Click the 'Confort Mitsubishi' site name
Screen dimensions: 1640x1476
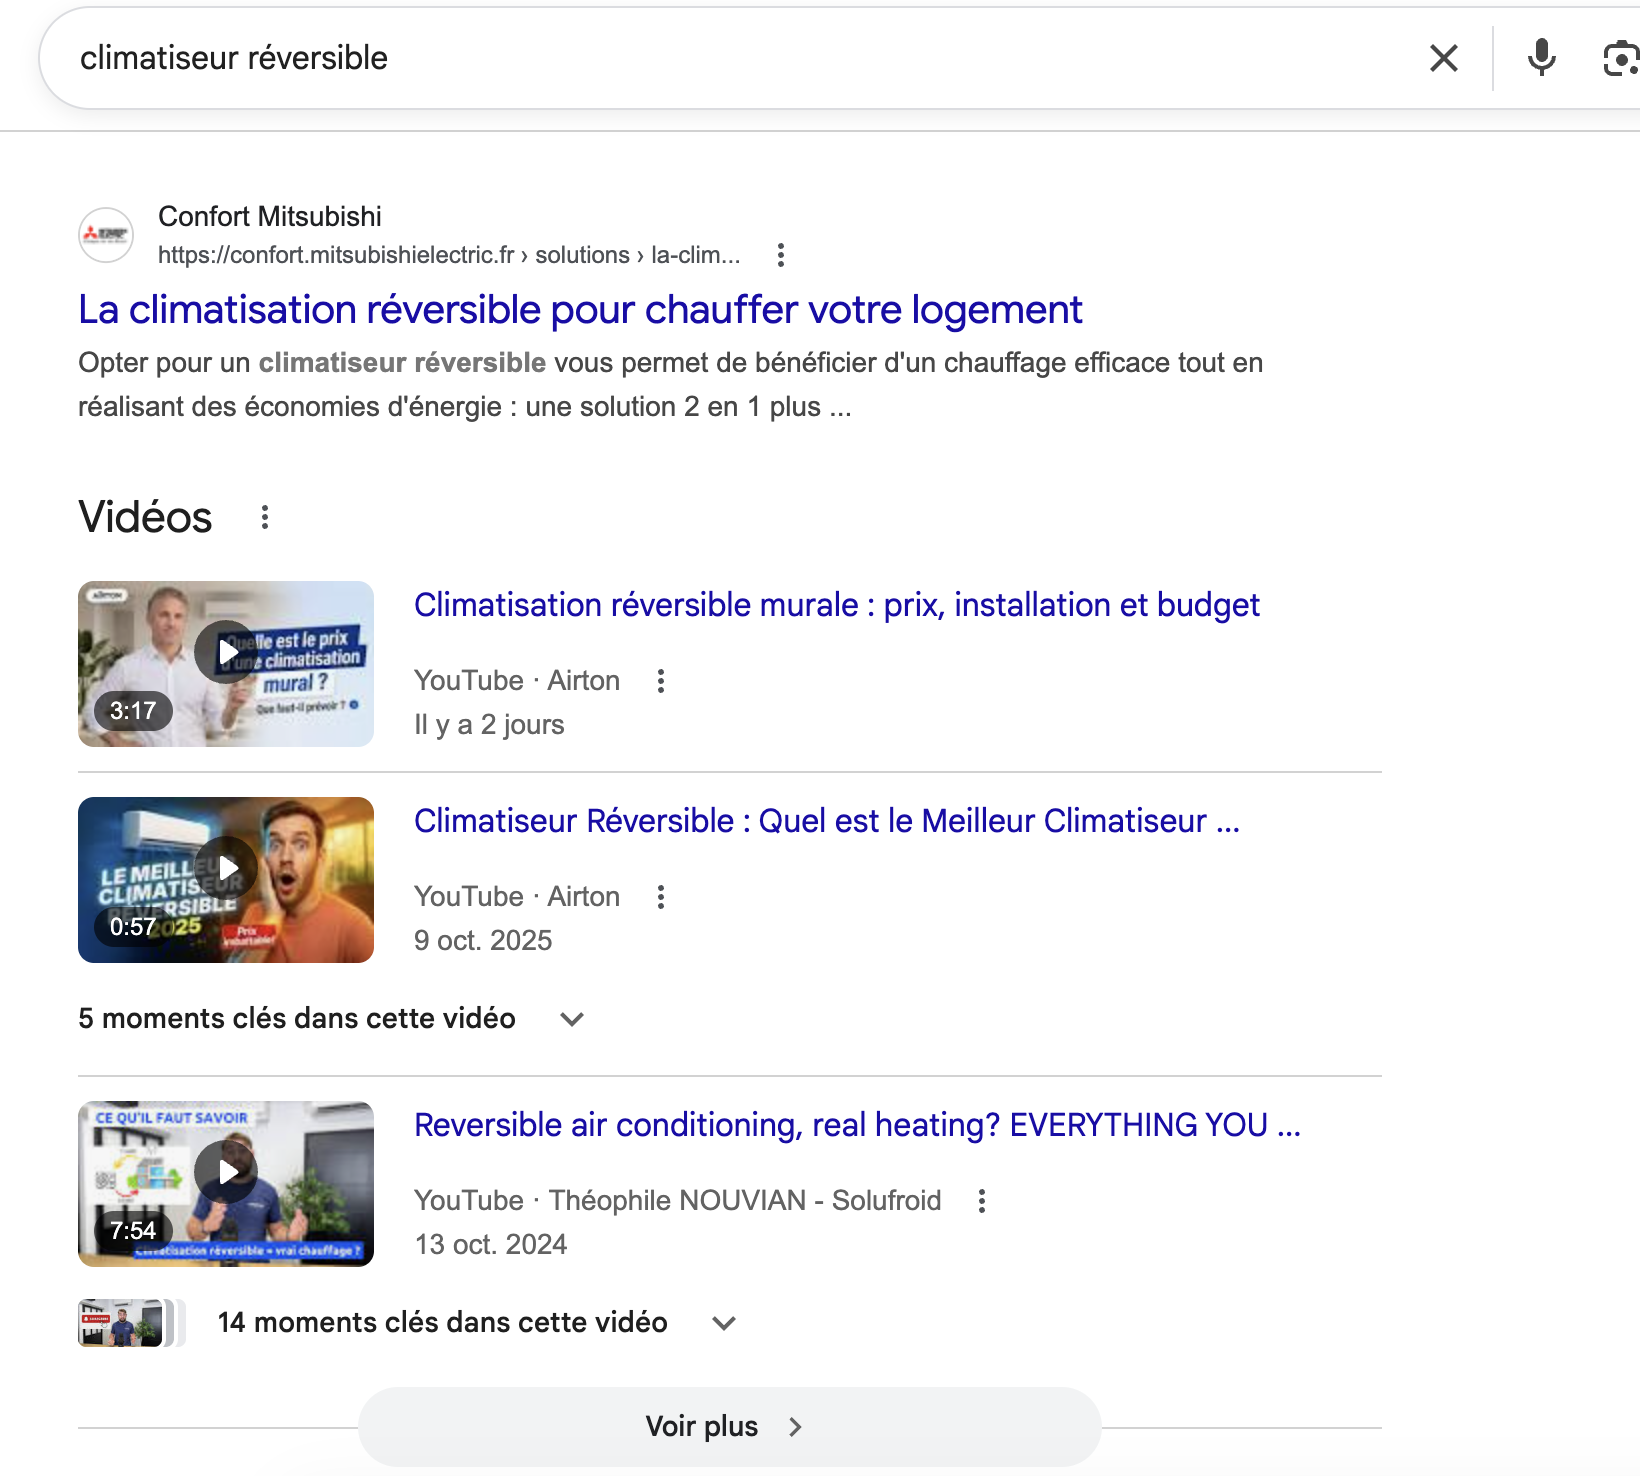point(270,216)
